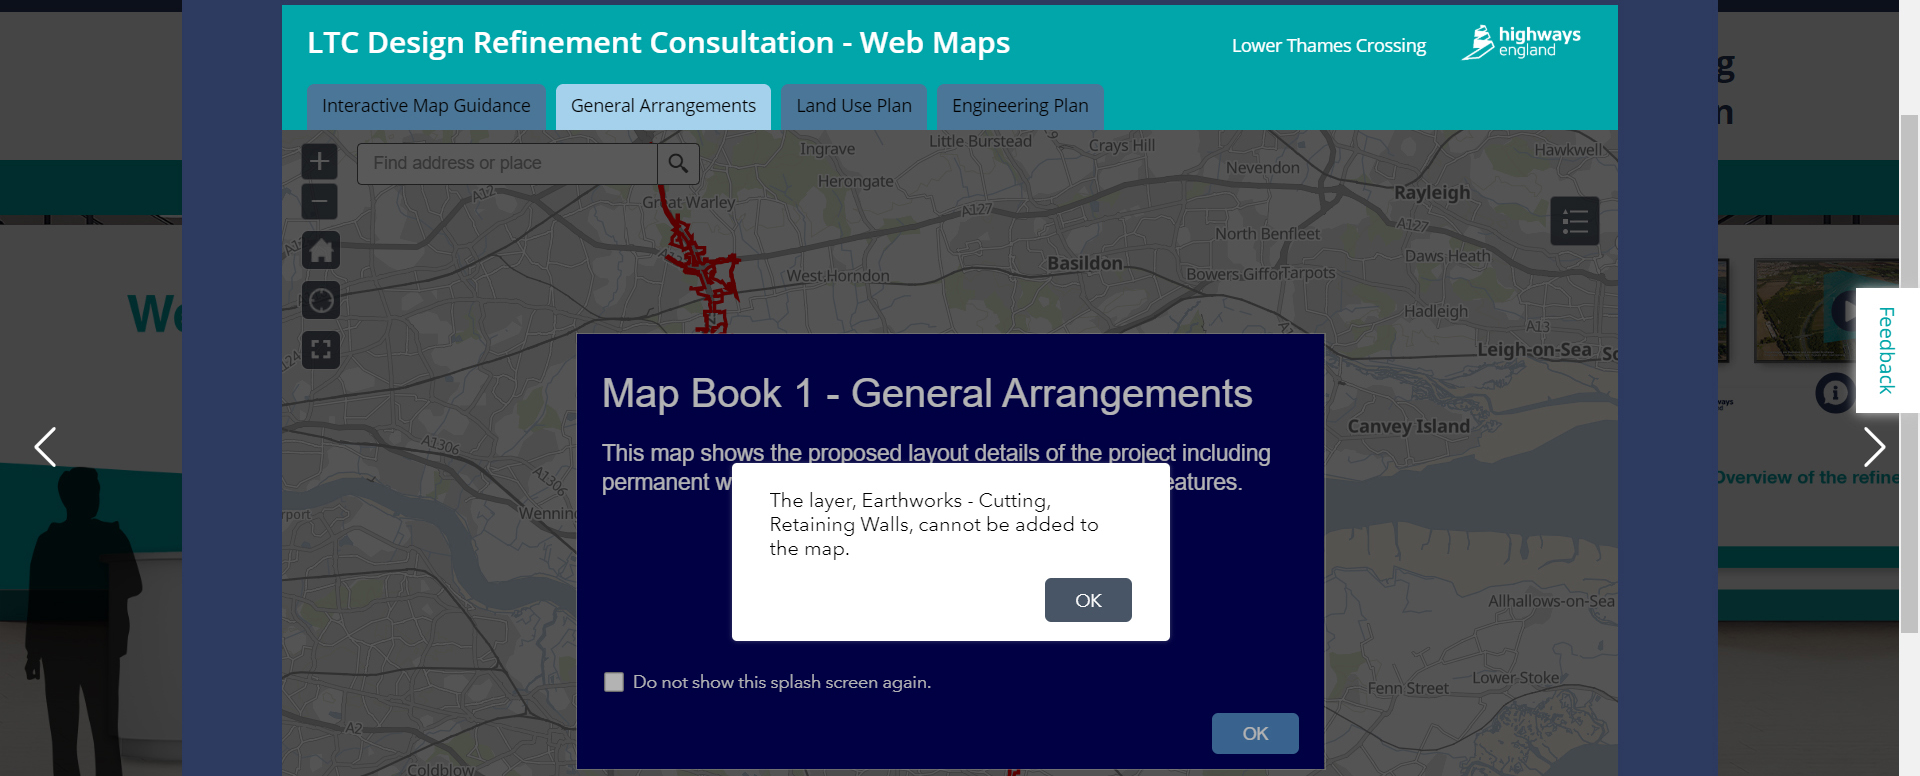Click Leigh-on-Sea label on map
The height and width of the screenshot is (776, 1920).
pyautogui.click(x=1534, y=350)
